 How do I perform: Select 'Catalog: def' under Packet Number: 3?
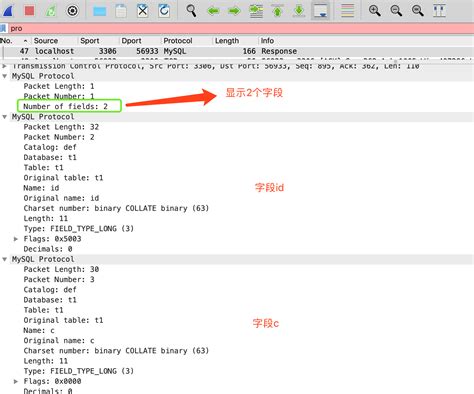[x=50, y=290]
